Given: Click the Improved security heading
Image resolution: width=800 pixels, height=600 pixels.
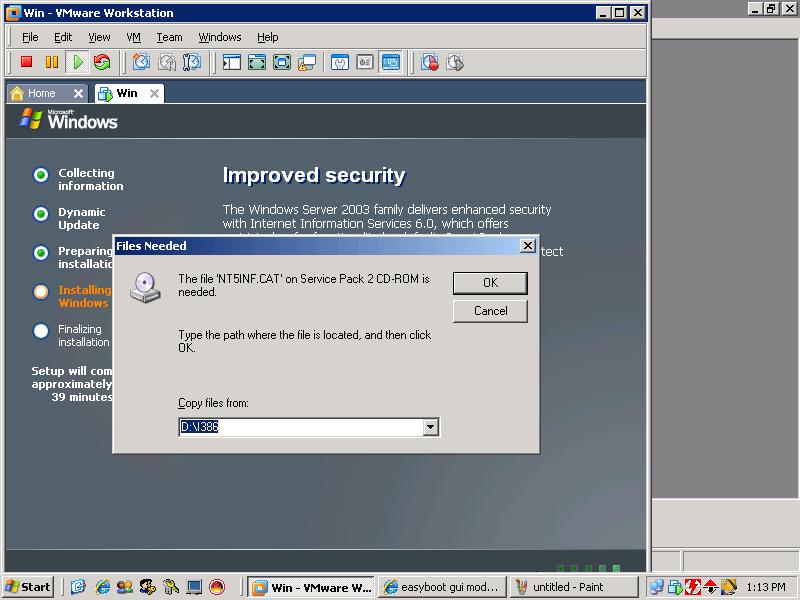Looking at the screenshot, I should click(x=314, y=176).
